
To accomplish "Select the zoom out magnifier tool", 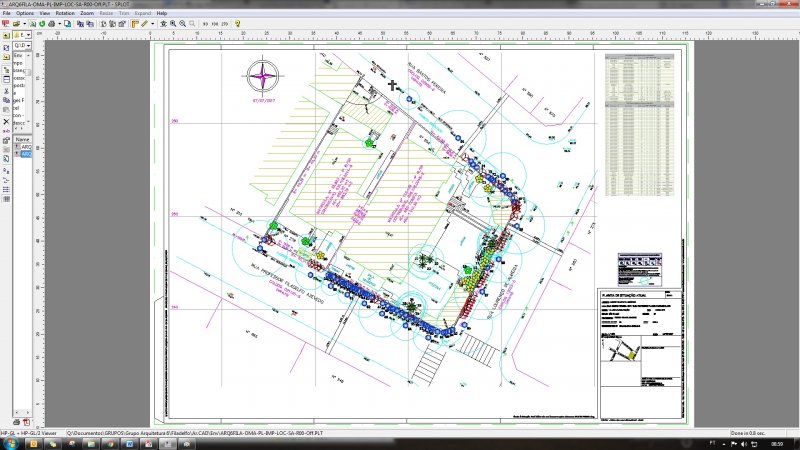I will [x=182, y=23].
